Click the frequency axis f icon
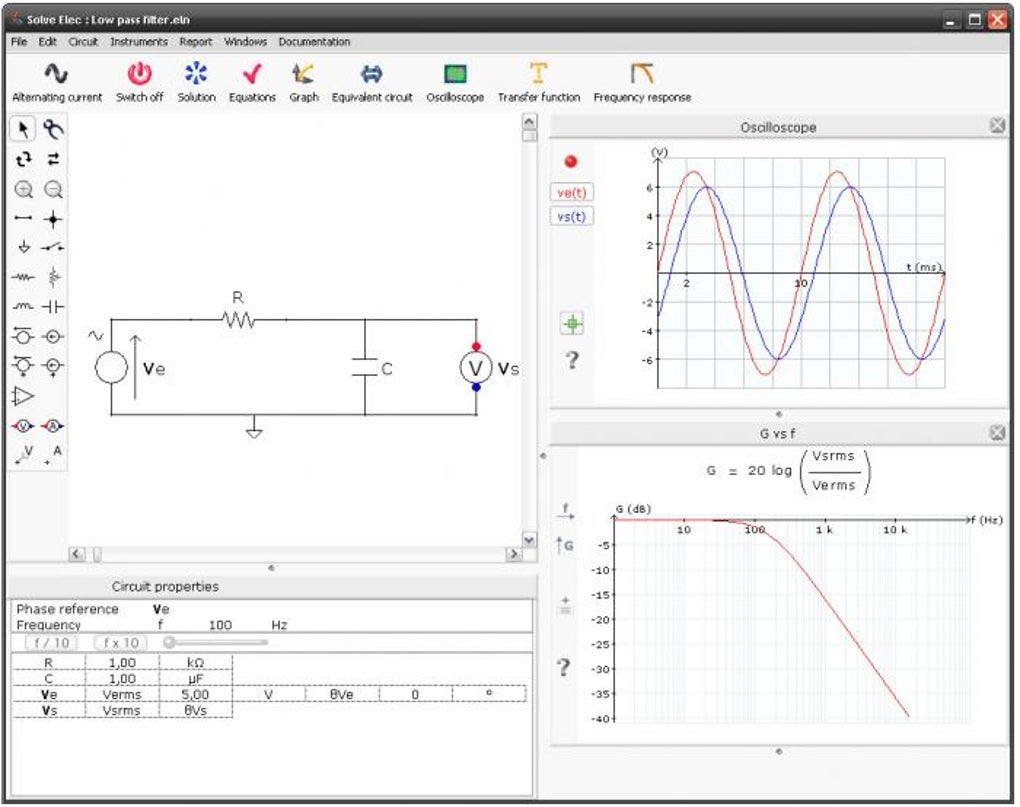 pyautogui.click(x=565, y=511)
